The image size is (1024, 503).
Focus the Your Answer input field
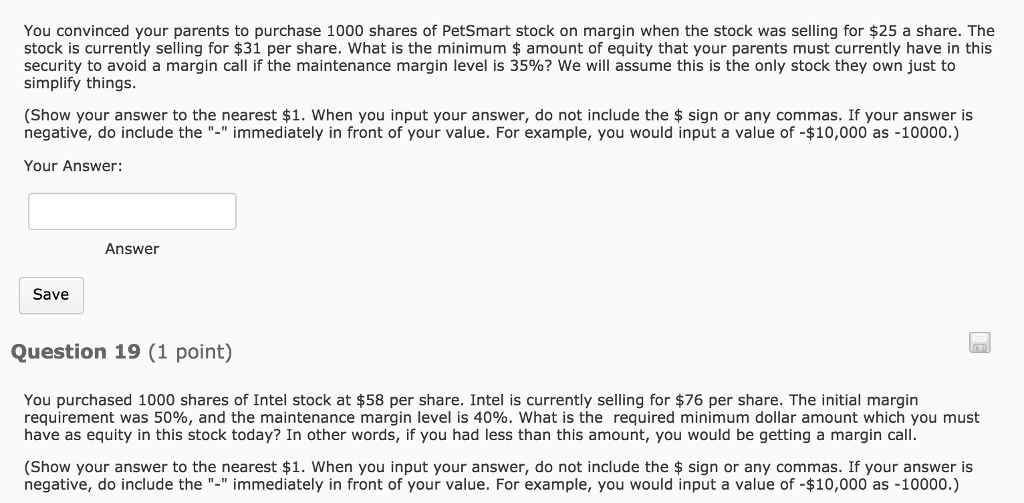click(132, 211)
